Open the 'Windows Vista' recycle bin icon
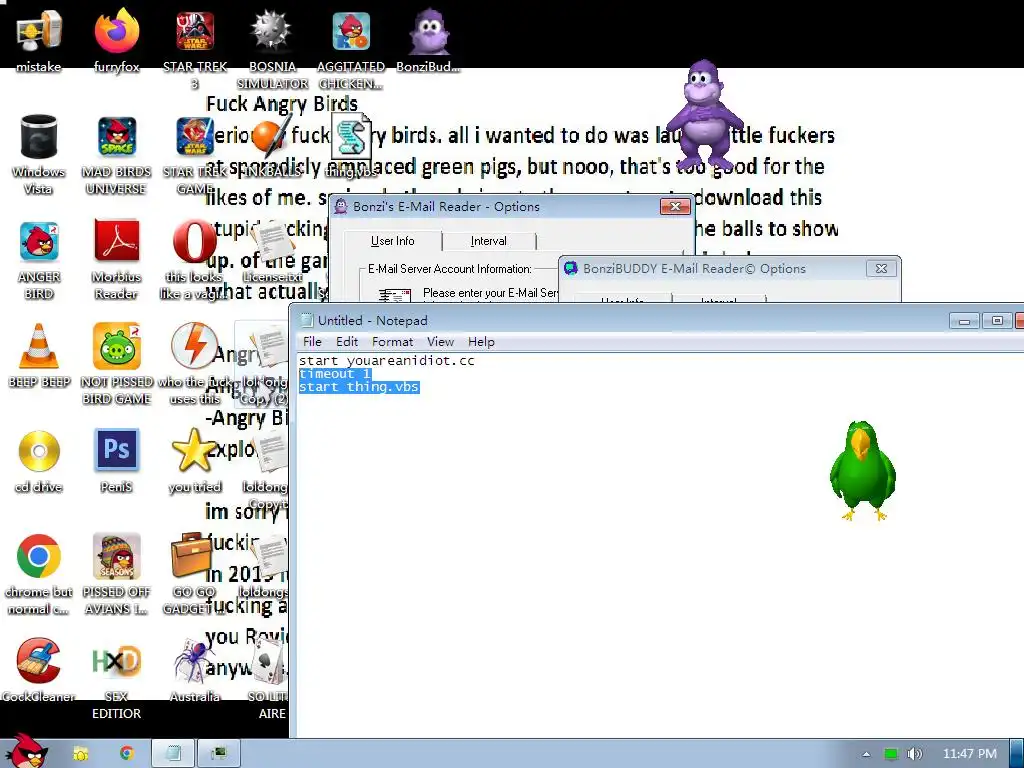Screen dimensions: 1024x768 39,136
